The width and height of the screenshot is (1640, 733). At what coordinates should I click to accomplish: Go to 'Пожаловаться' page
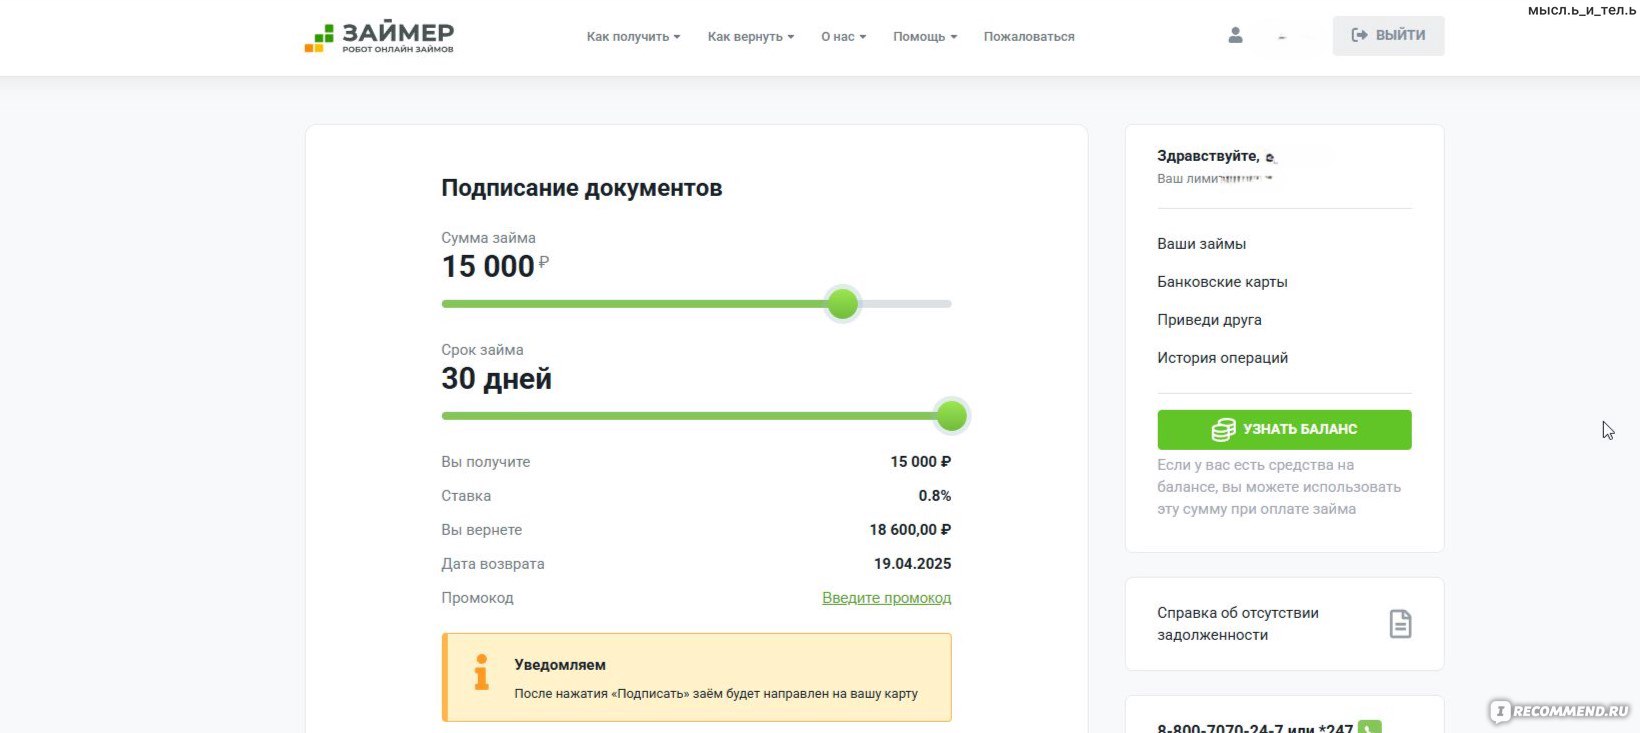pos(1028,37)
